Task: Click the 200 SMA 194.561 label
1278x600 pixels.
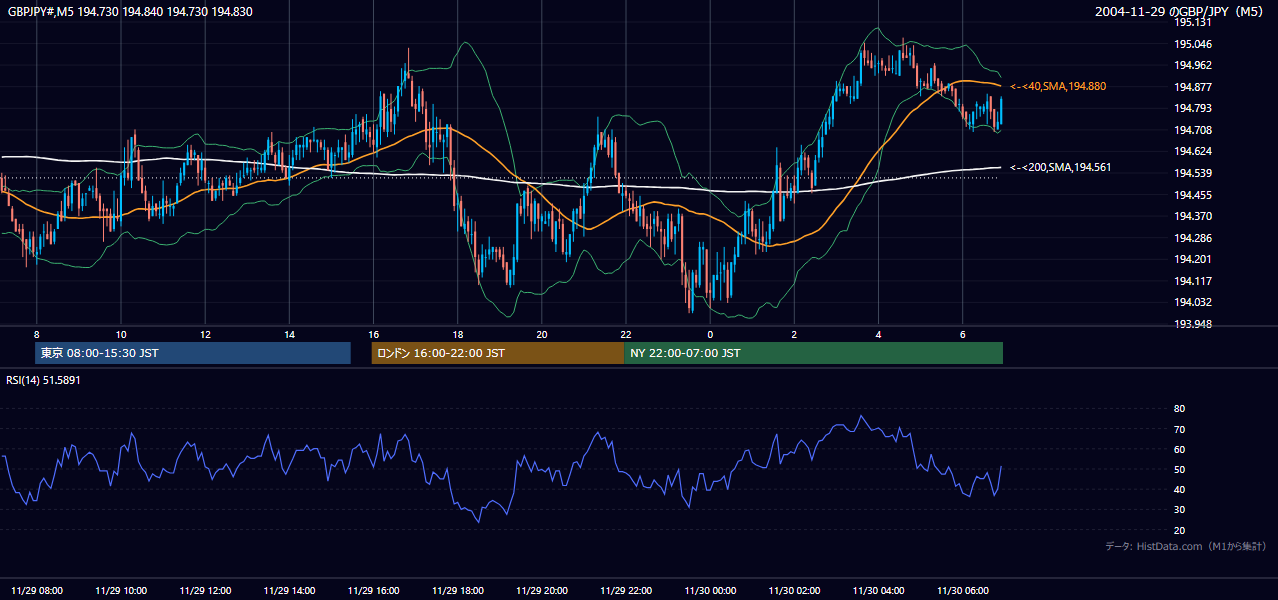Action: tap(1061, 168)
